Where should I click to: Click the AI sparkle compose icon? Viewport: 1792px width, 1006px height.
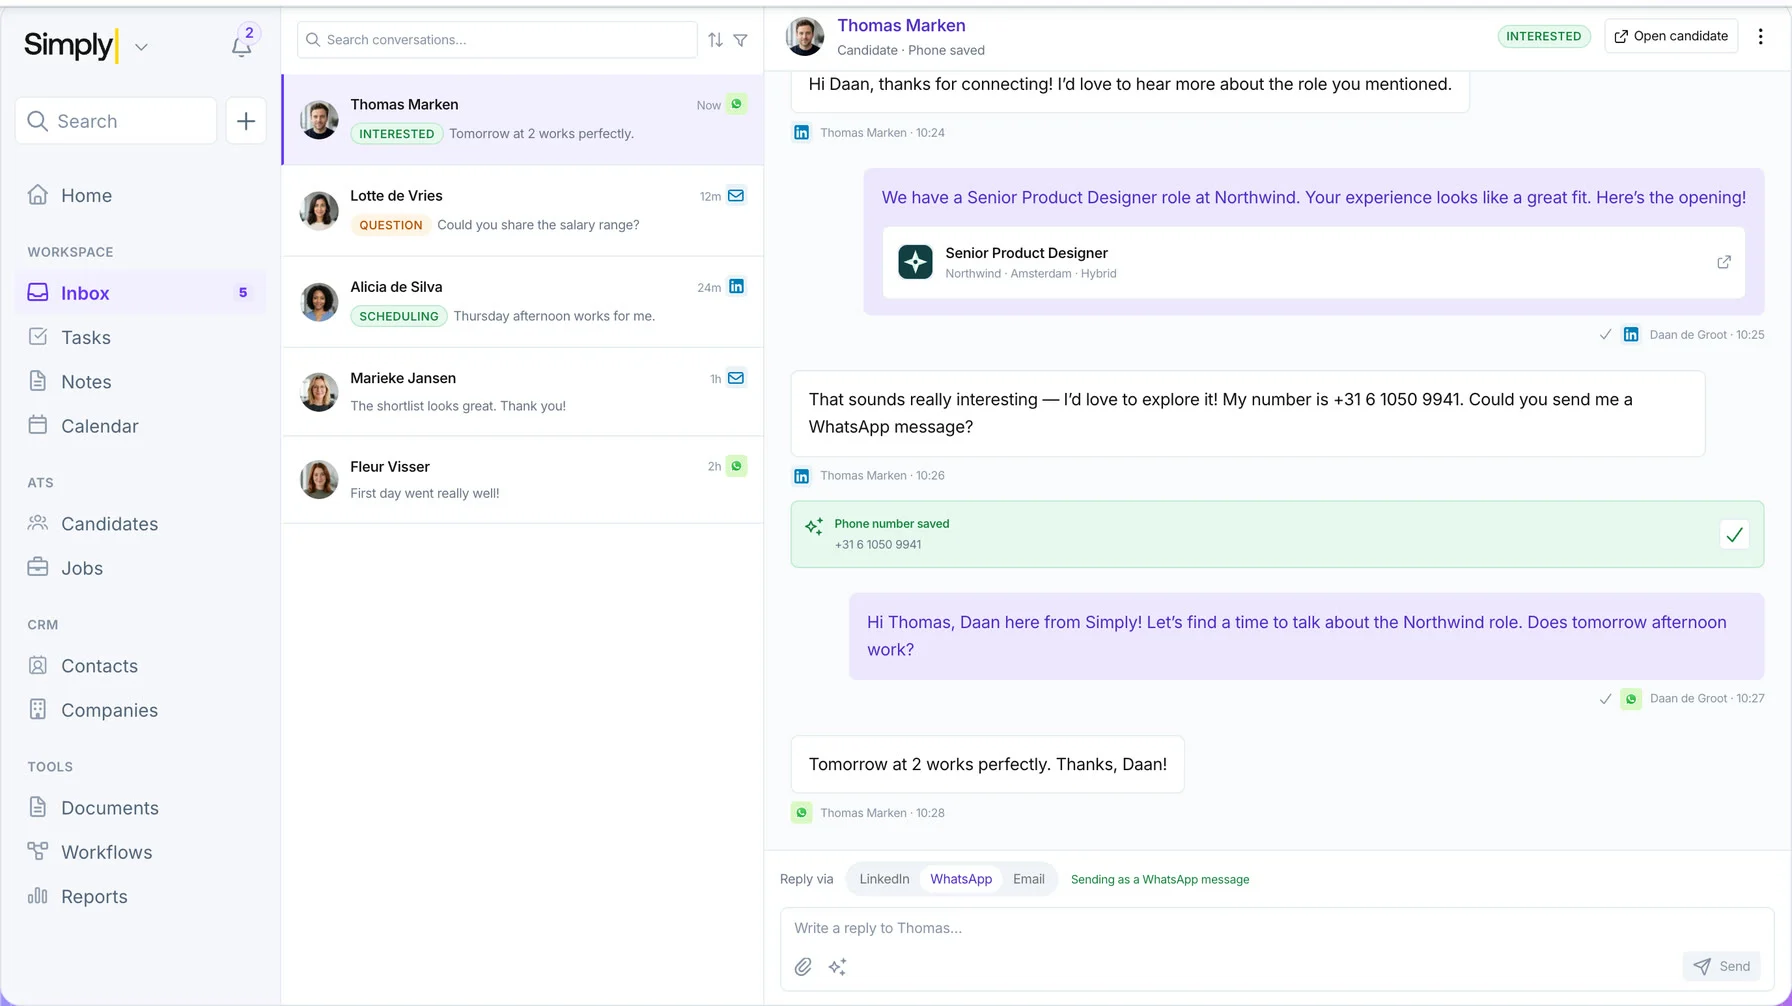838,966
